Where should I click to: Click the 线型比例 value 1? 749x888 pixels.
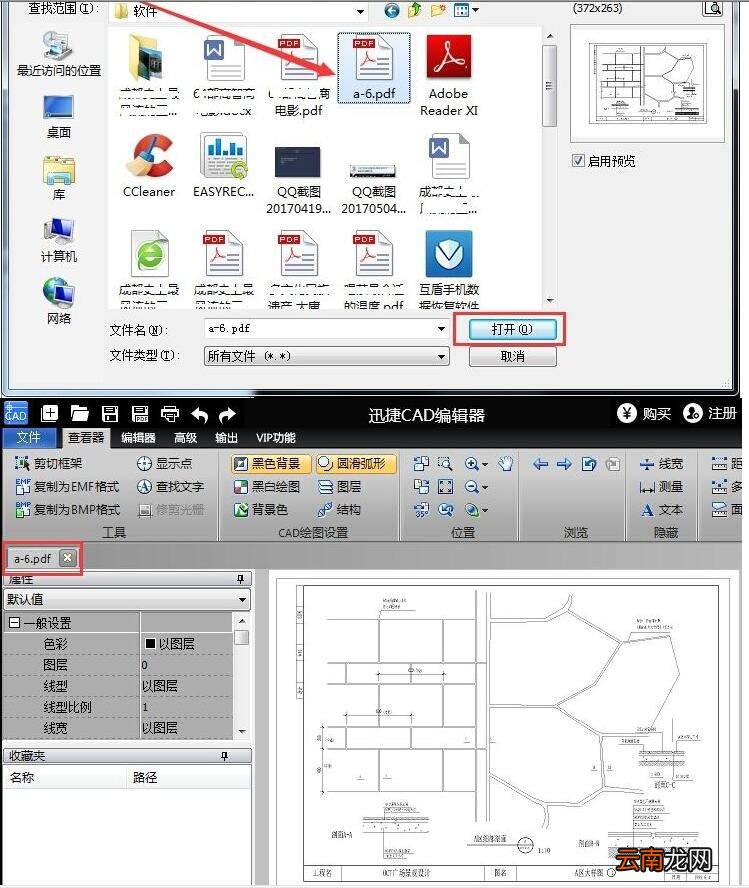186,707
